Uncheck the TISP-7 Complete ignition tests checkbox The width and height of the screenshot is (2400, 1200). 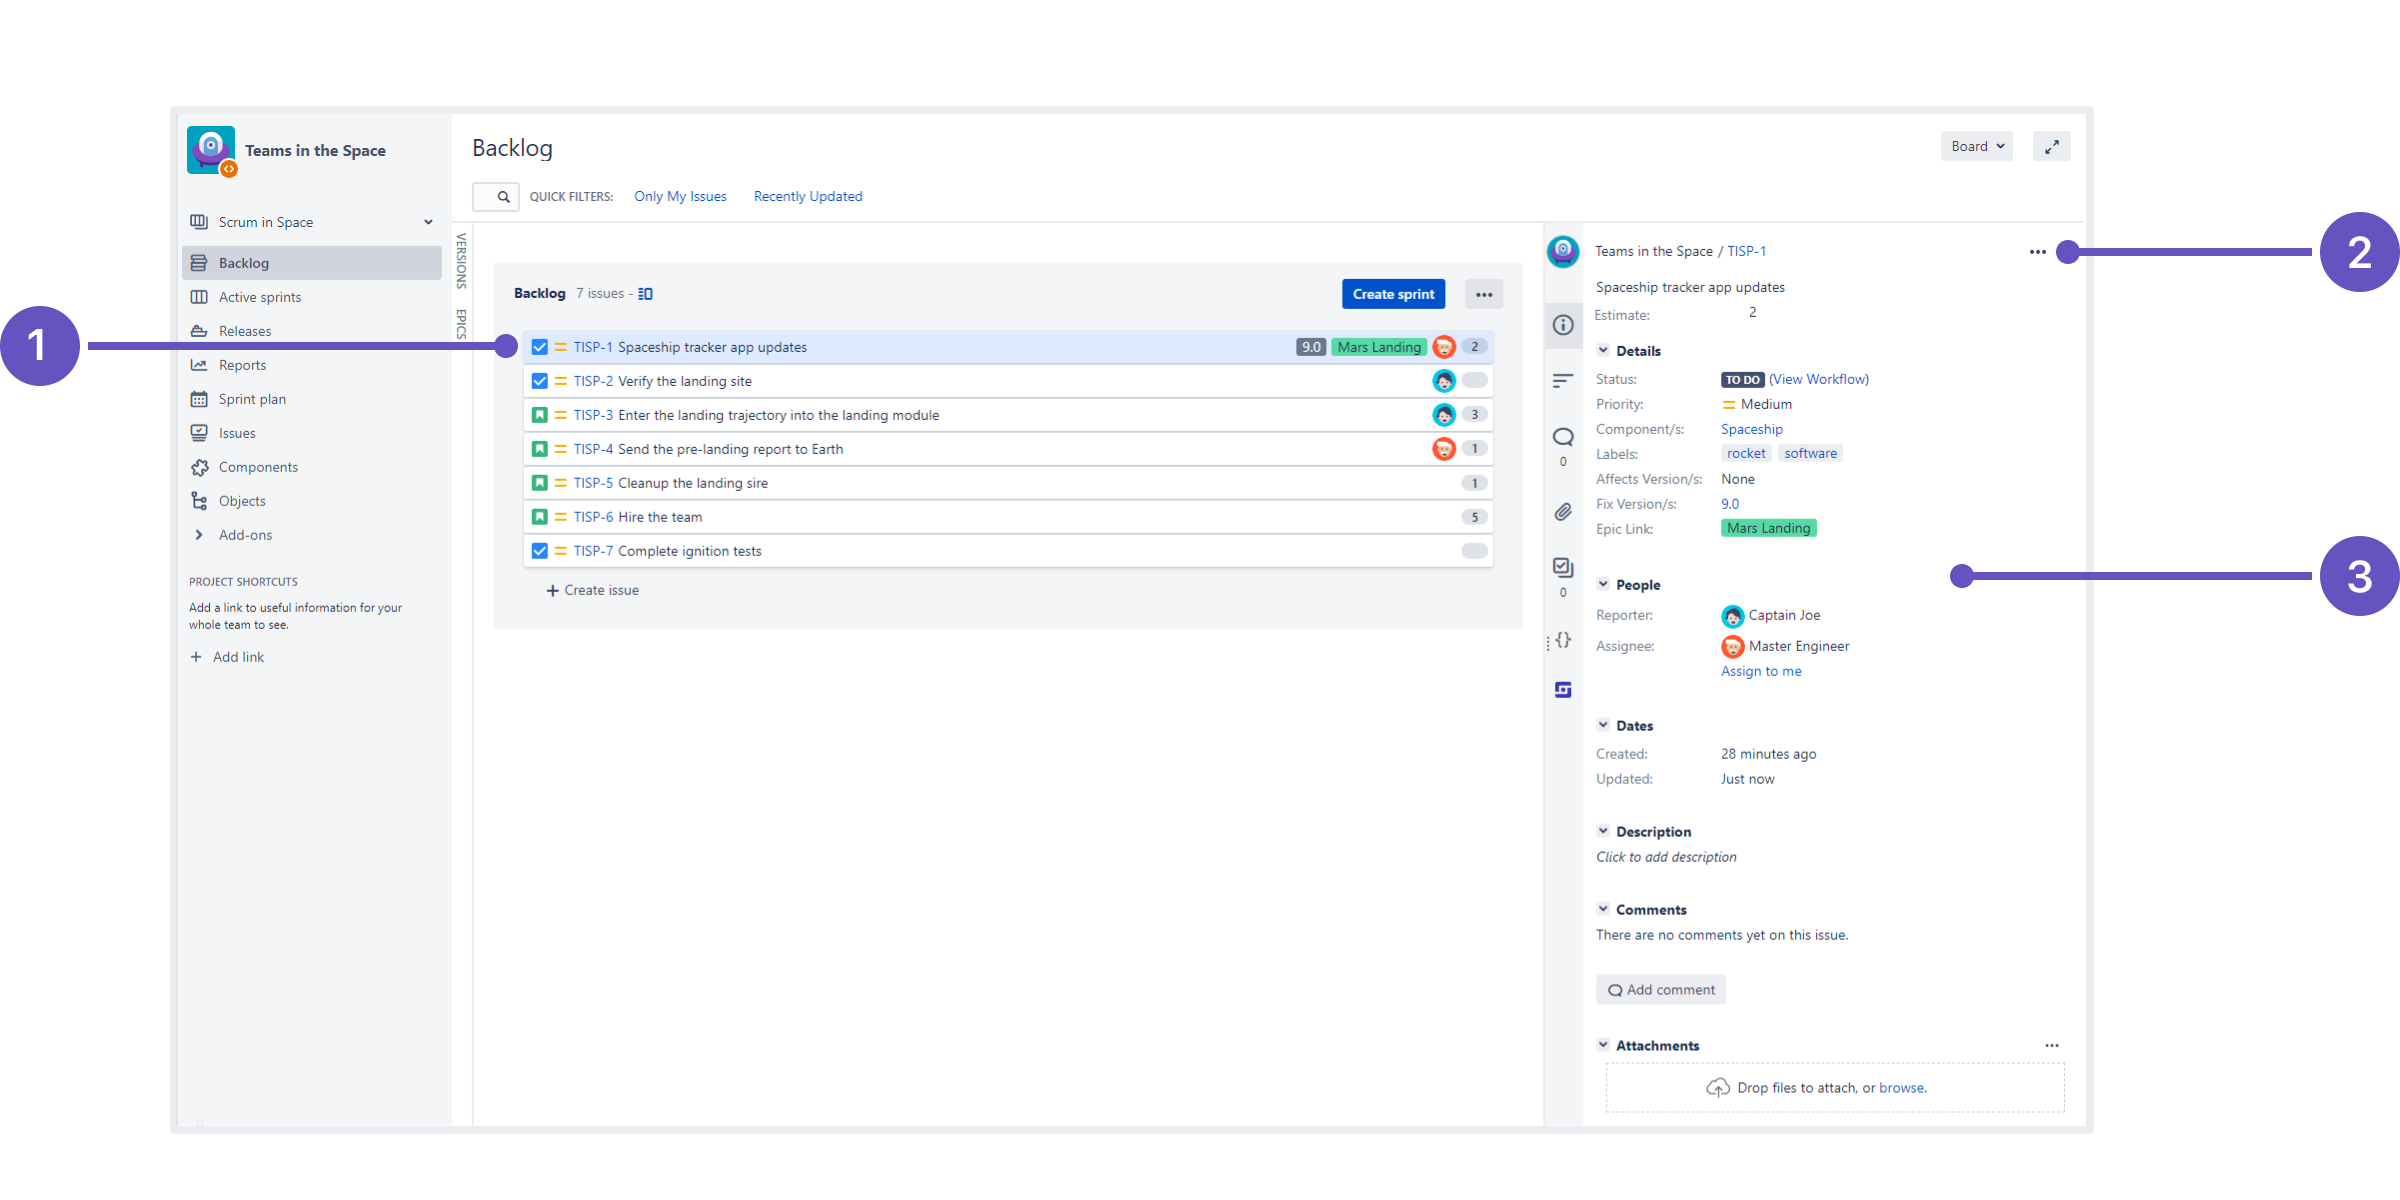pyautogui.click(x=540, y=550)
